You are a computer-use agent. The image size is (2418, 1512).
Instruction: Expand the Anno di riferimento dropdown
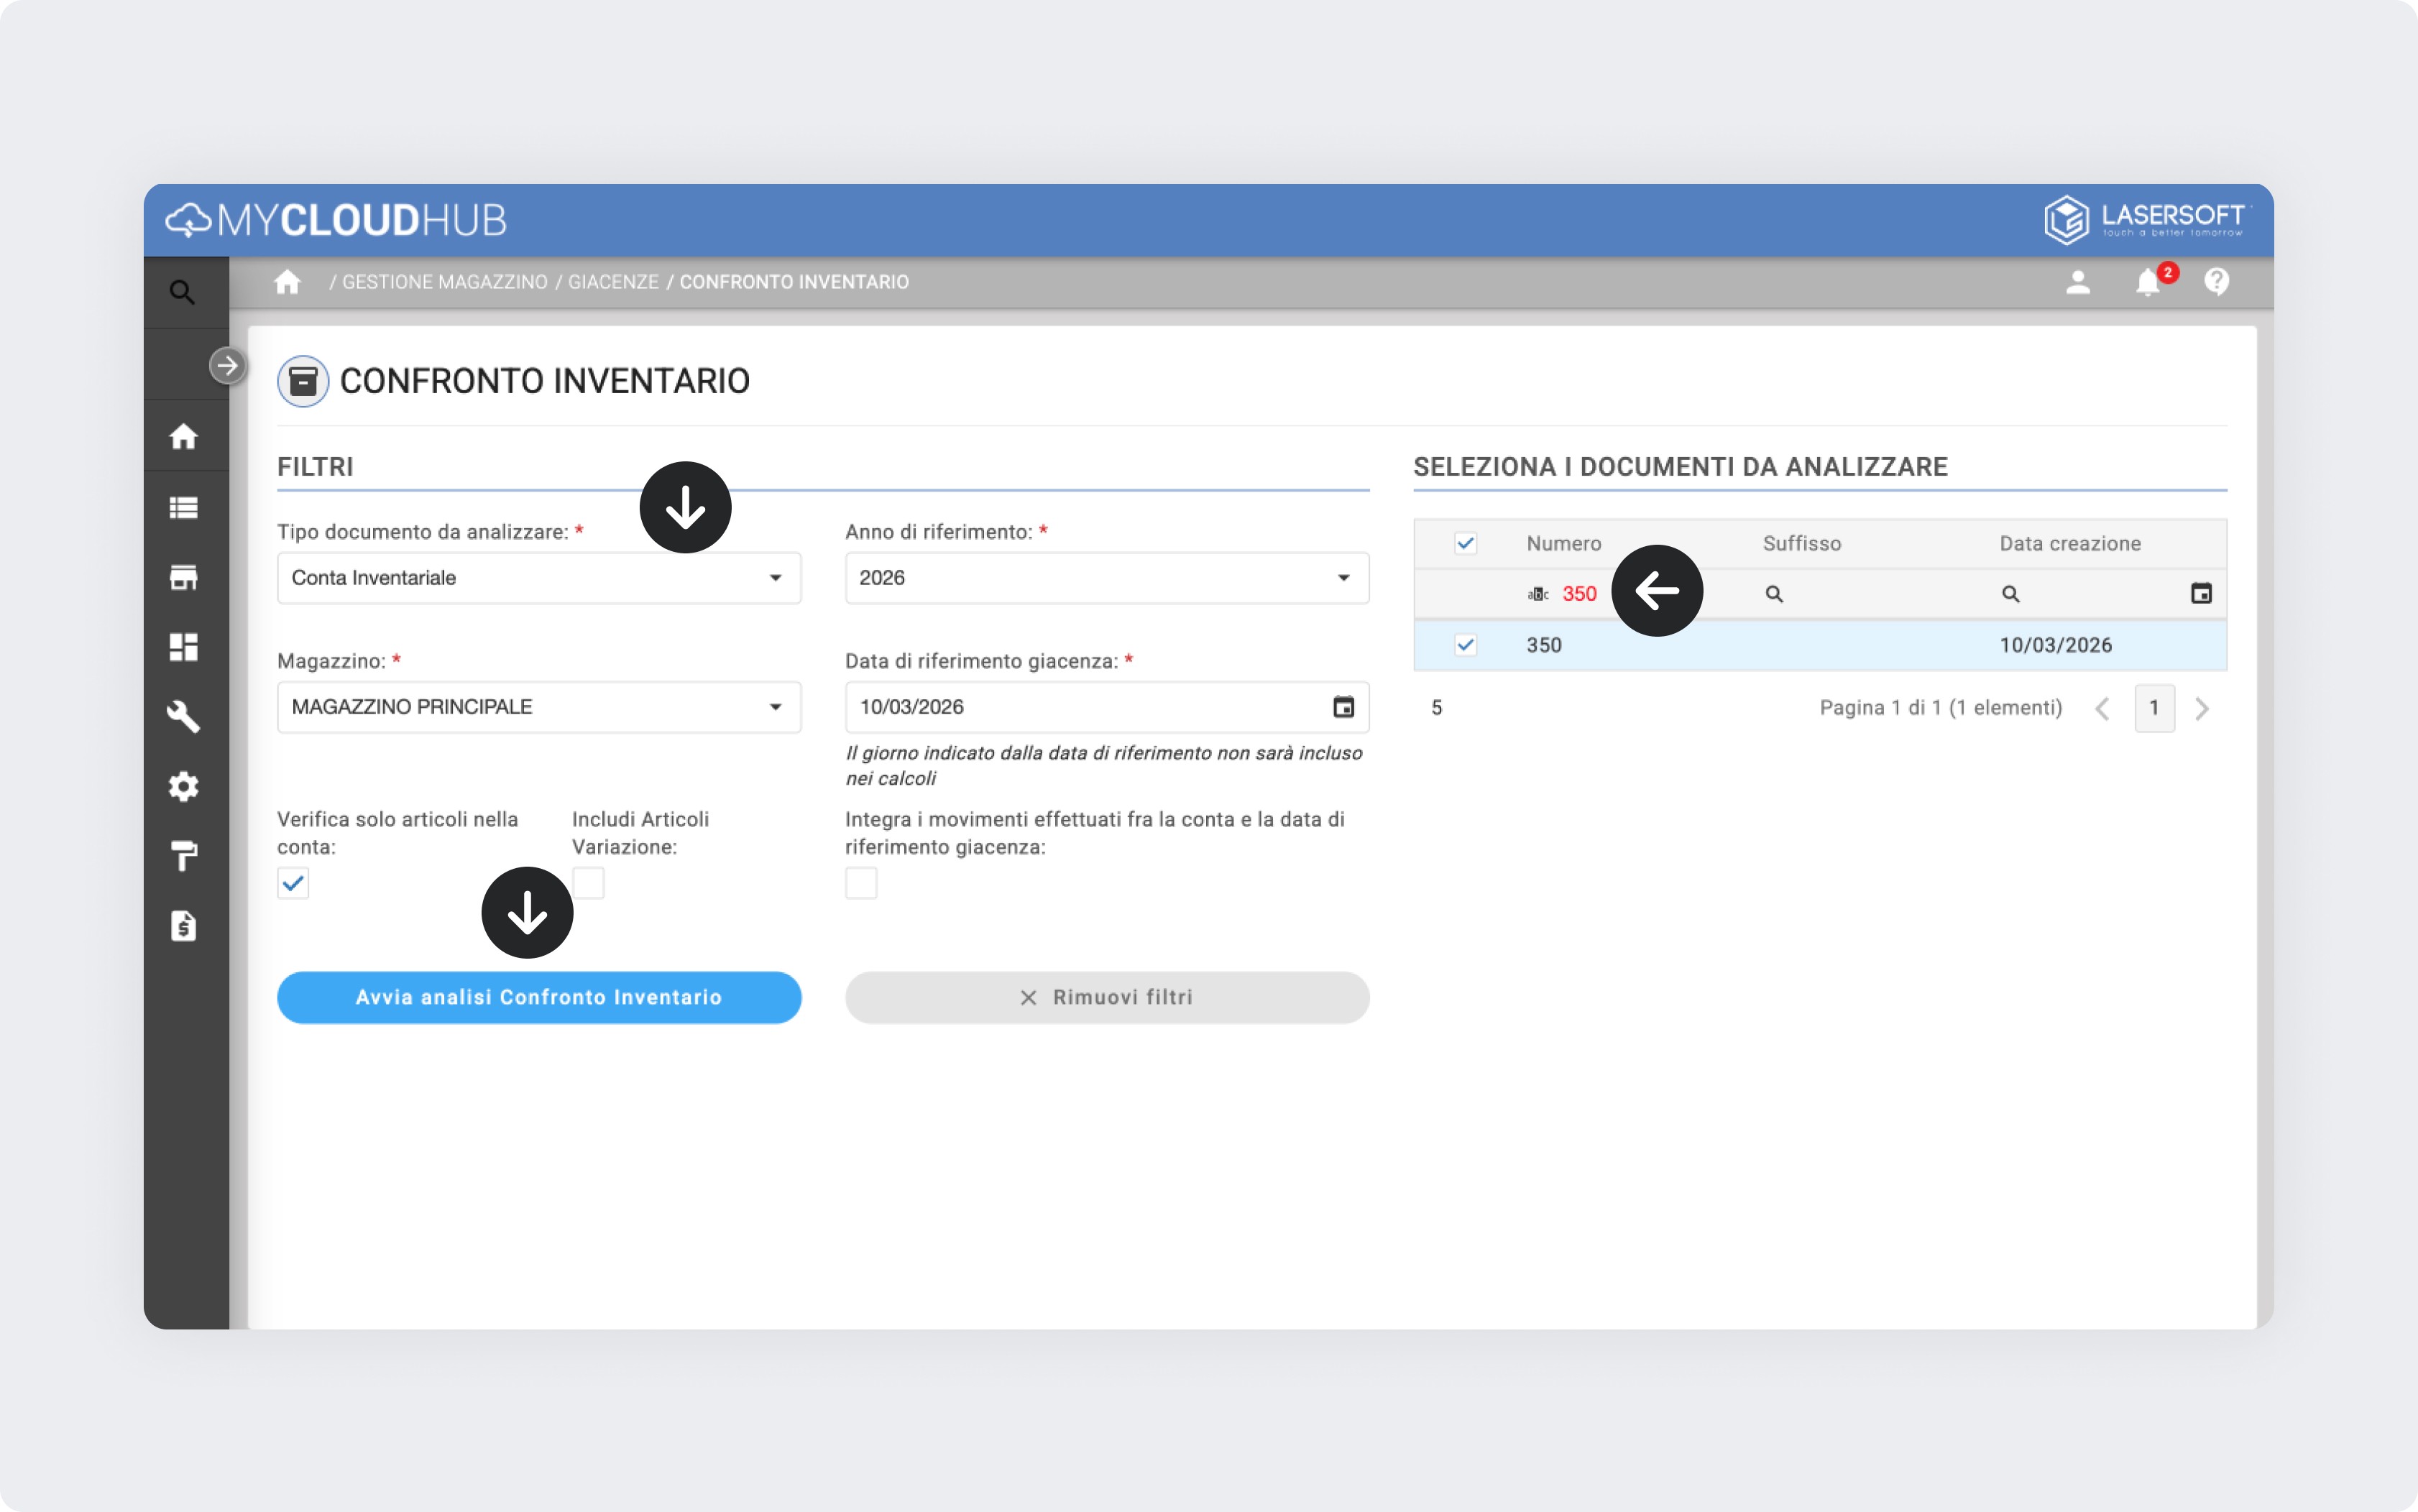[x=1106, y=578]
